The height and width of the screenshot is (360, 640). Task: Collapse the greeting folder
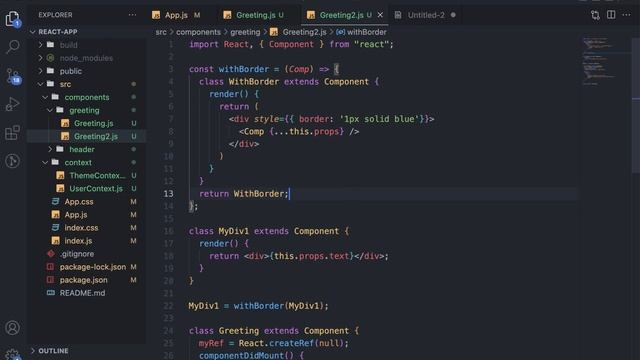84,110
